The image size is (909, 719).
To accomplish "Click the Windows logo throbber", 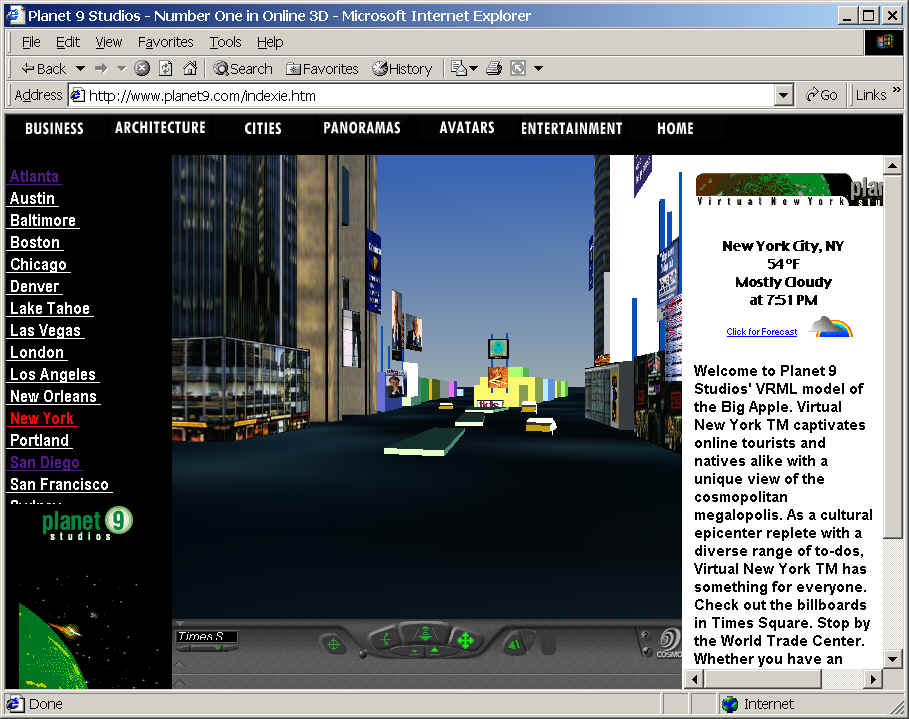I will (x=885, y=42).
